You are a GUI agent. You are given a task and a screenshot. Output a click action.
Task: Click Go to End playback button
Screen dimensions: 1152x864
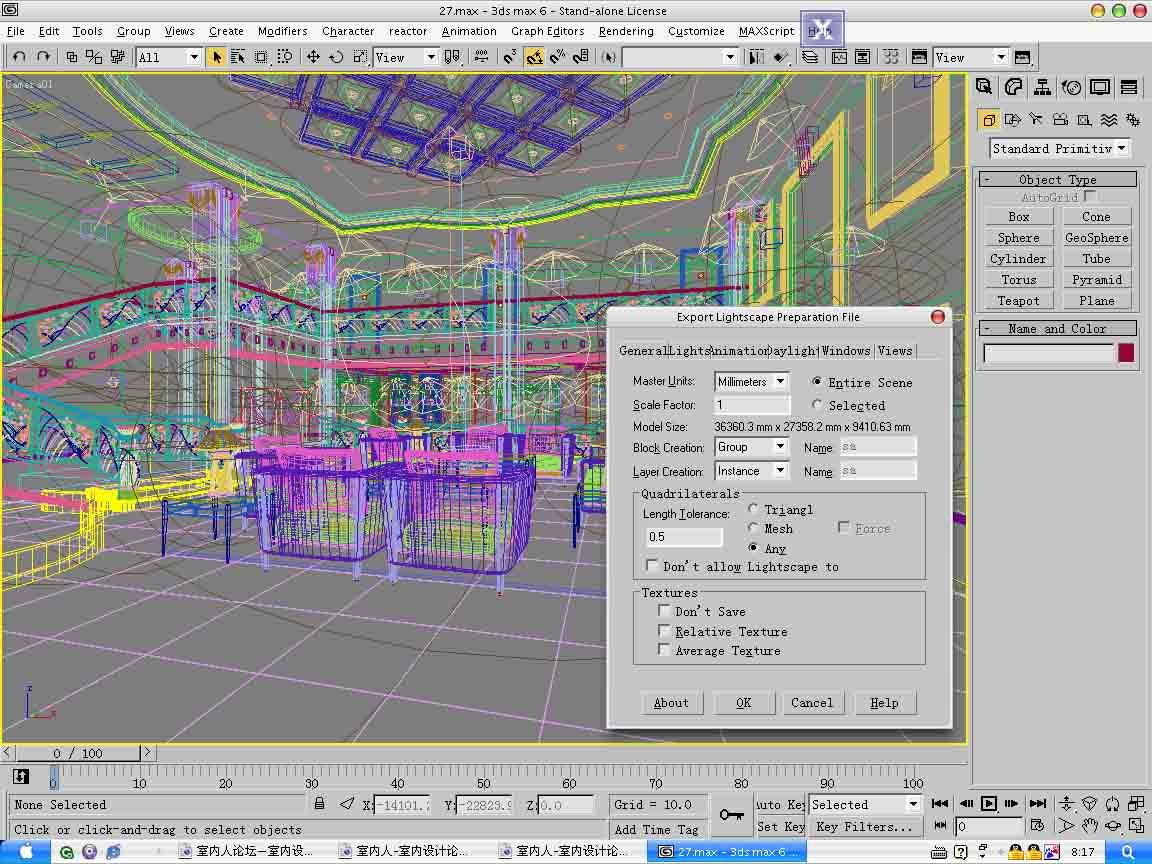point(1038,804)
